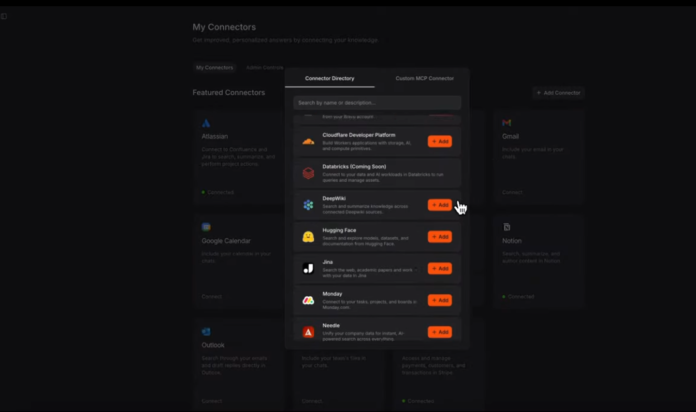Click the Hugging Face emoji icon

[x=308, y=237]
